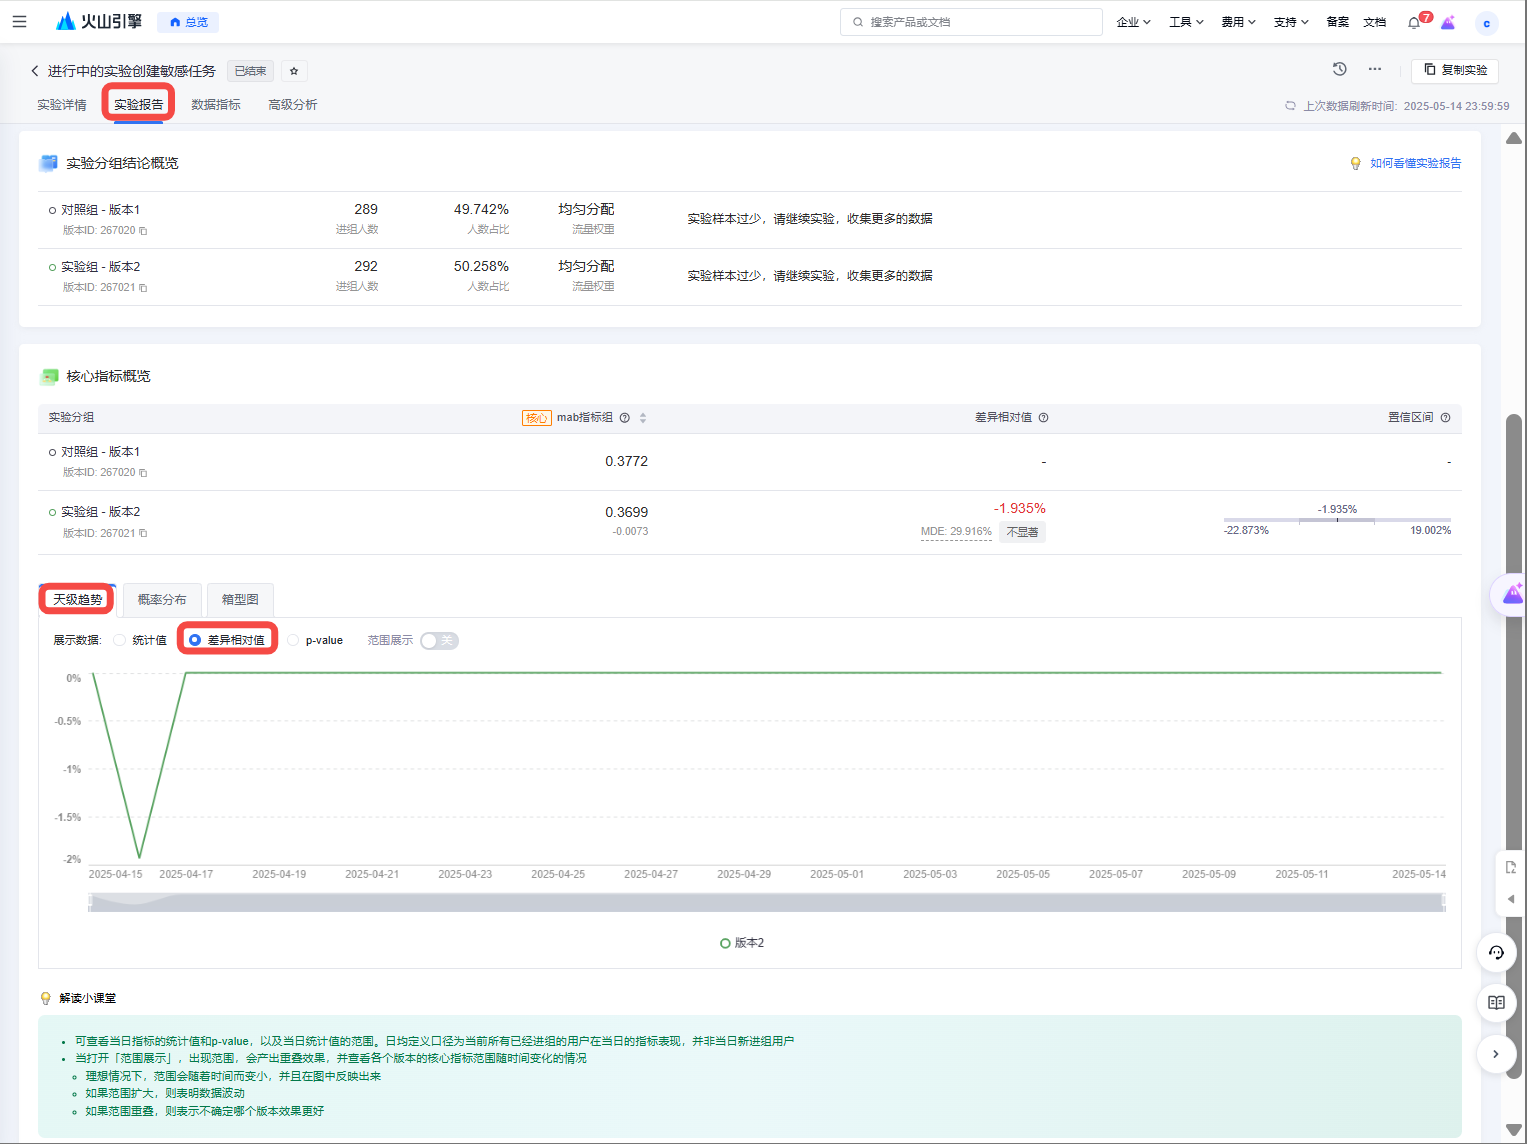Switch to the 数据指标 tab
1527x1144 pixels.
(x=216, y=105)
